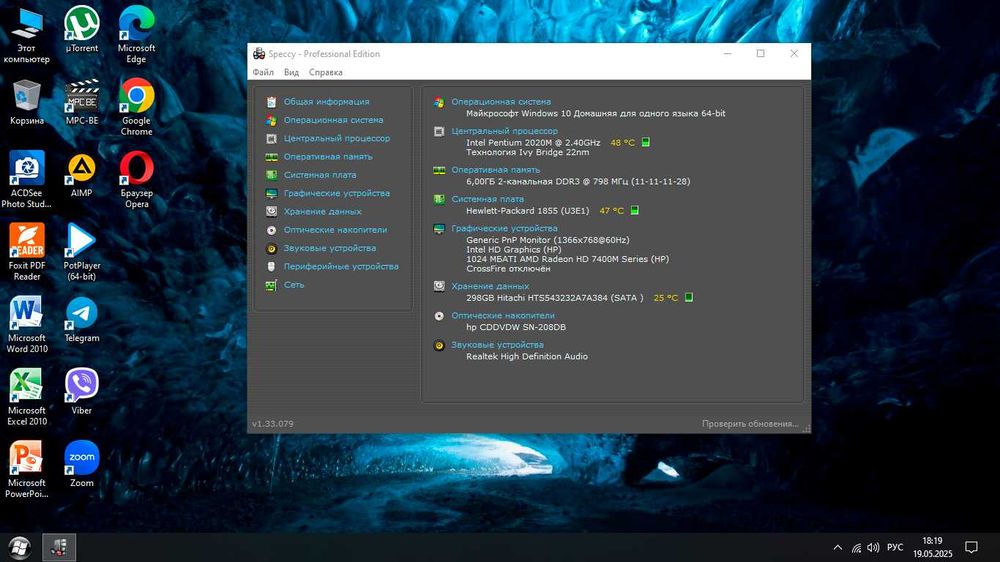
Task: Click Проверить обновления link
Action: pos(750,424)
